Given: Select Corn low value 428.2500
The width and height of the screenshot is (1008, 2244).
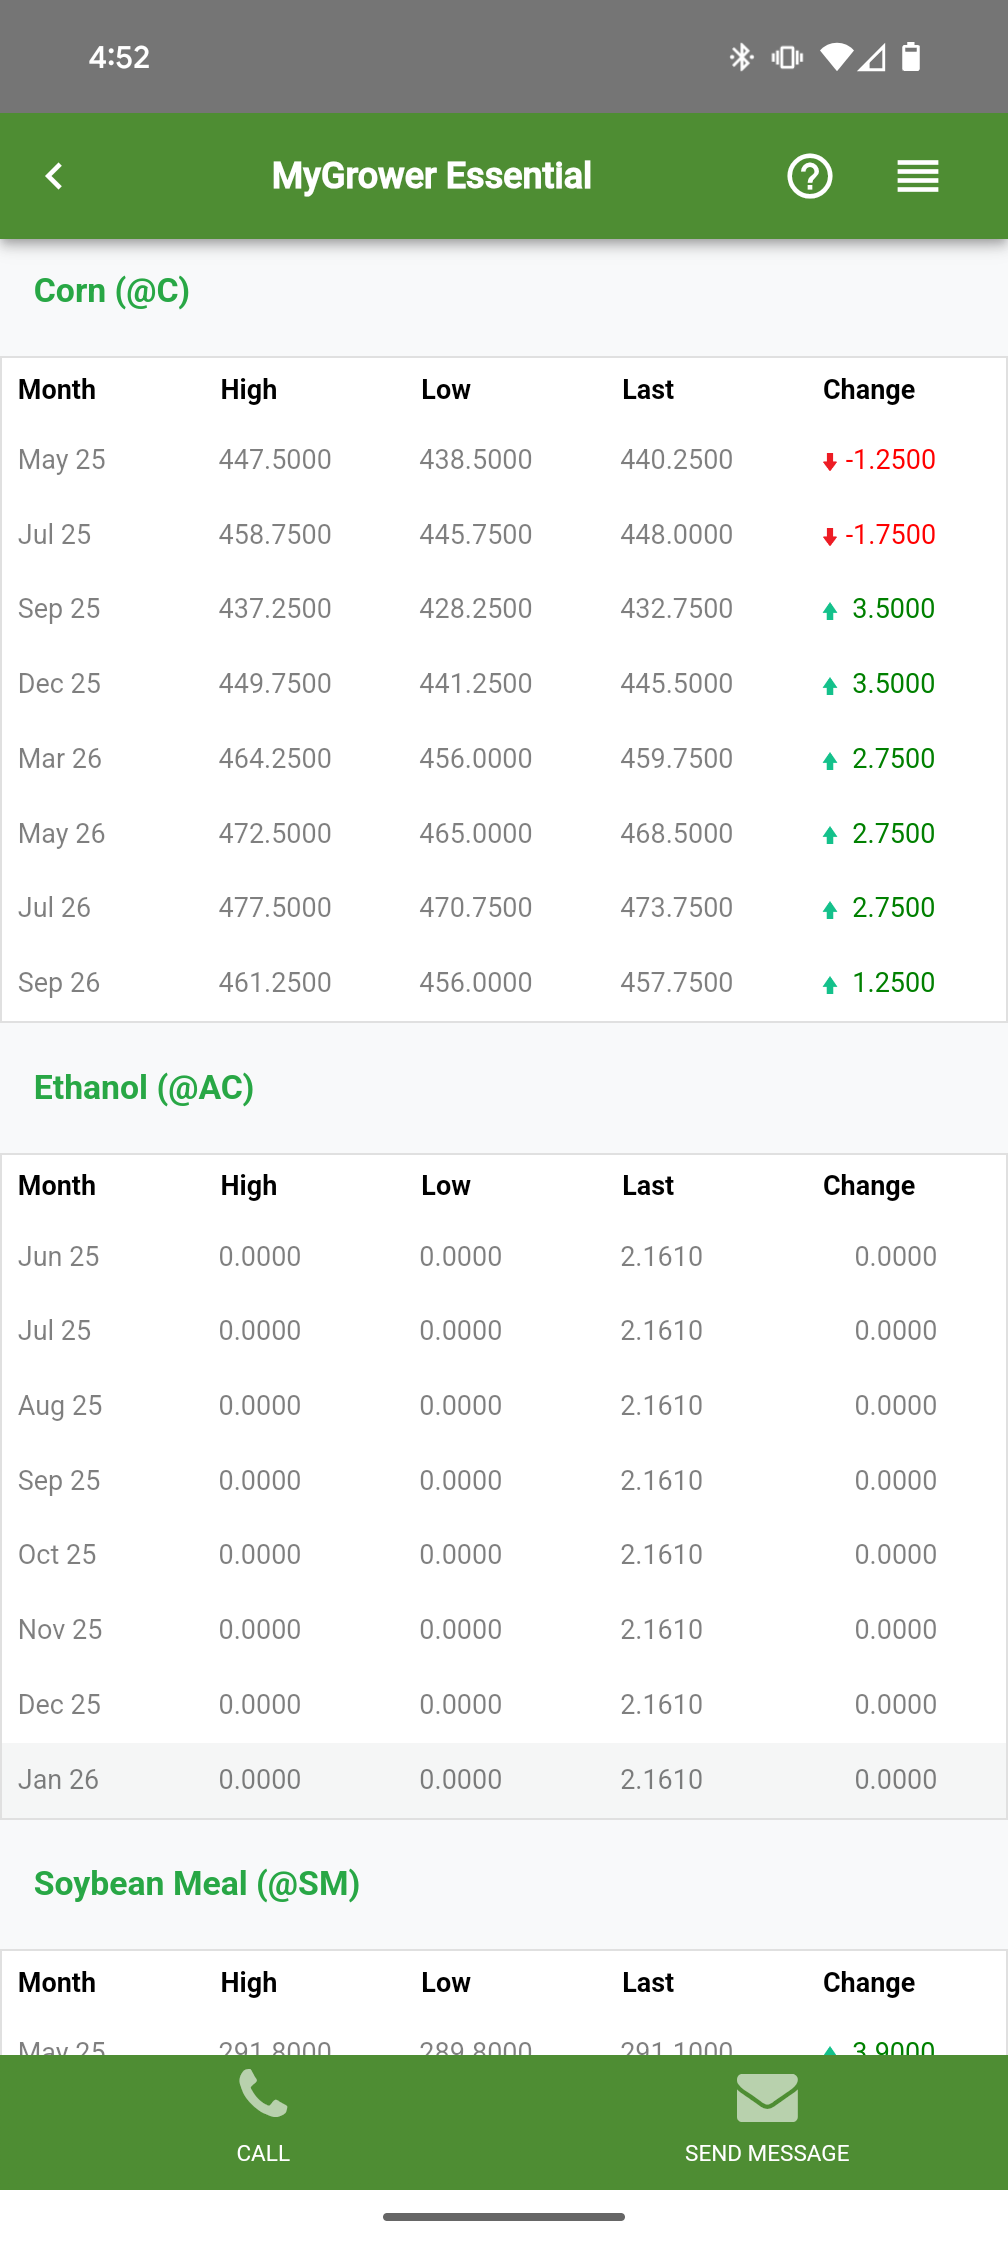Looking at the screenshot, I should click(x=476, y=608).
